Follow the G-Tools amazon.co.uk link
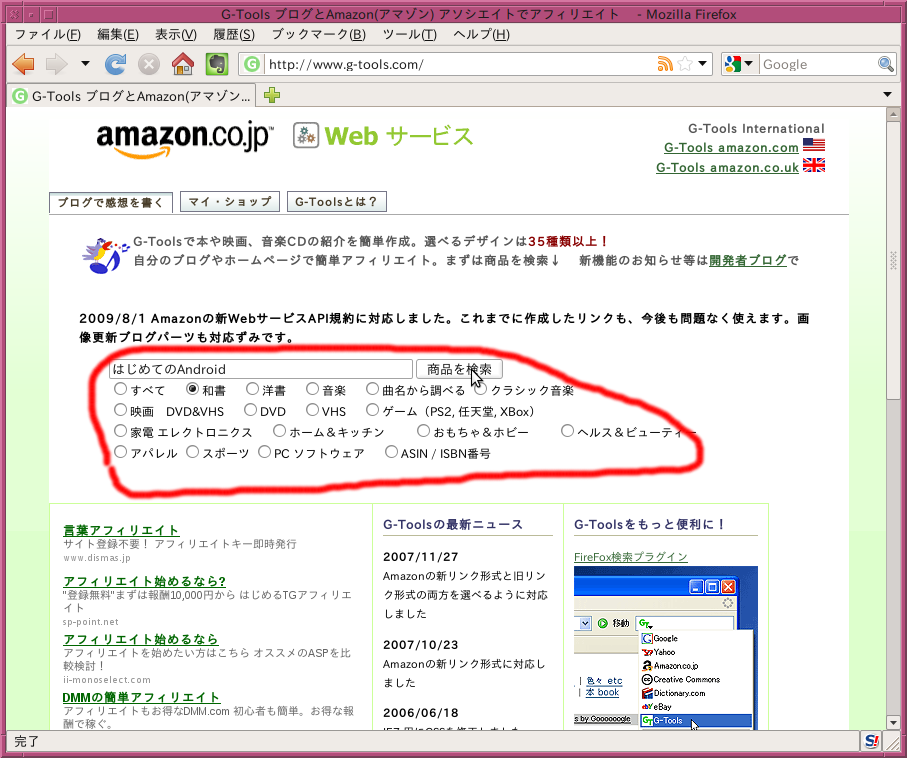The image size is (907, 758). point(727,167)
